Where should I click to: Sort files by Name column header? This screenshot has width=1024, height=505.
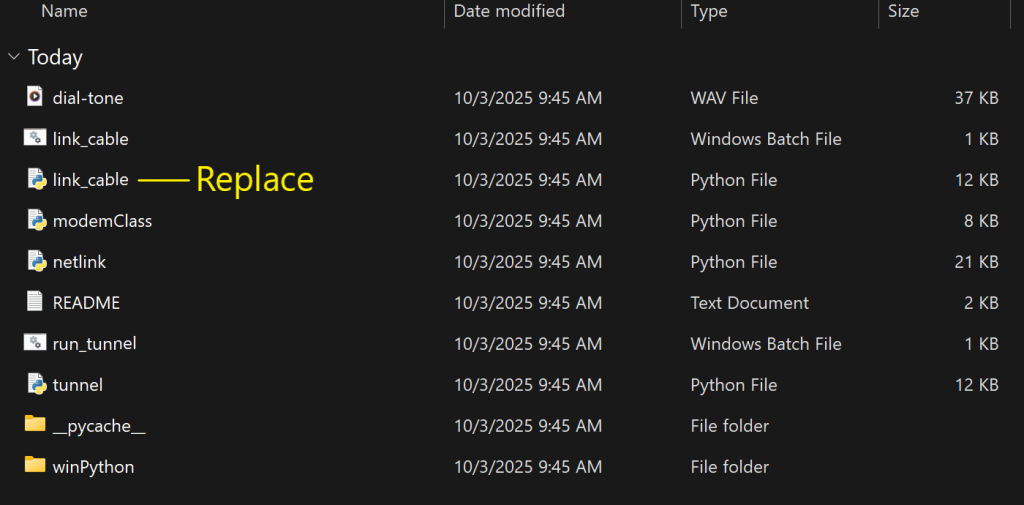click(64, 12)
